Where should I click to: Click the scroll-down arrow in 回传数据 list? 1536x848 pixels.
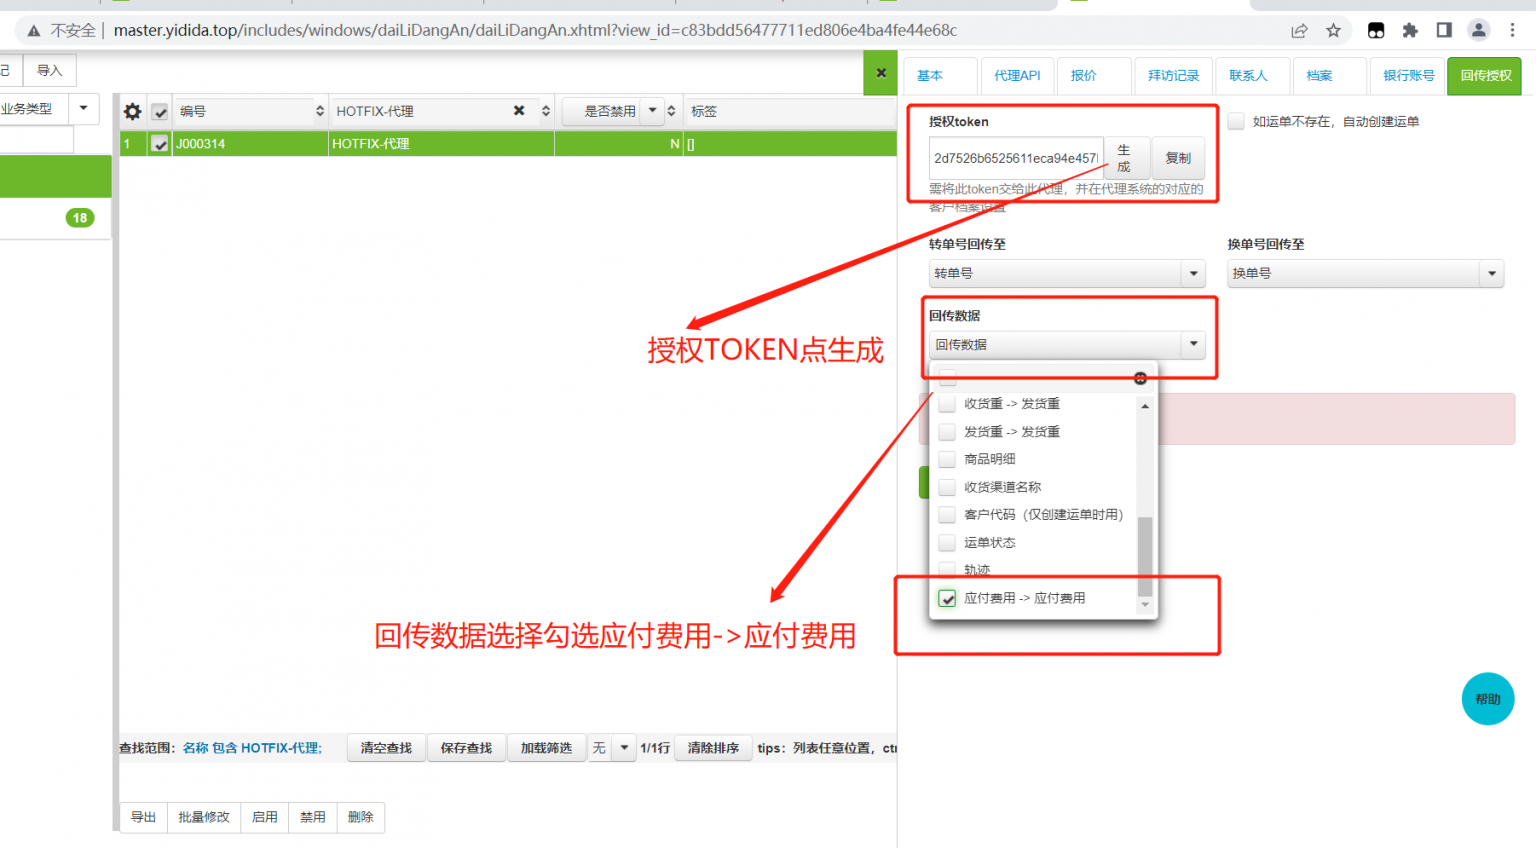click(x=1145, y=605)
